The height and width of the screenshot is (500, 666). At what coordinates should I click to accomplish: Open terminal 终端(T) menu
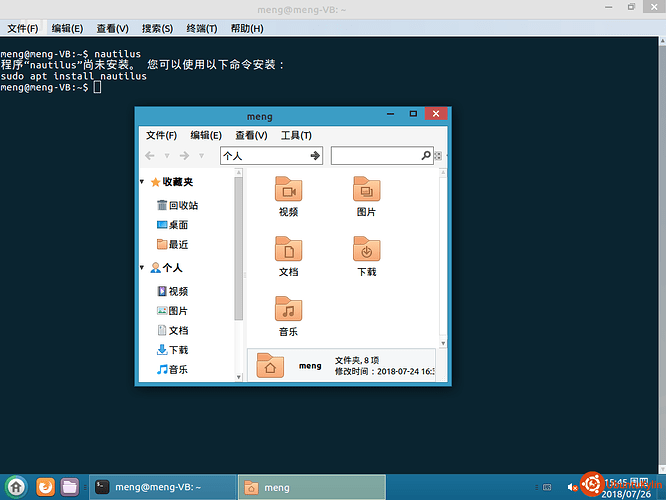(202, 28)
